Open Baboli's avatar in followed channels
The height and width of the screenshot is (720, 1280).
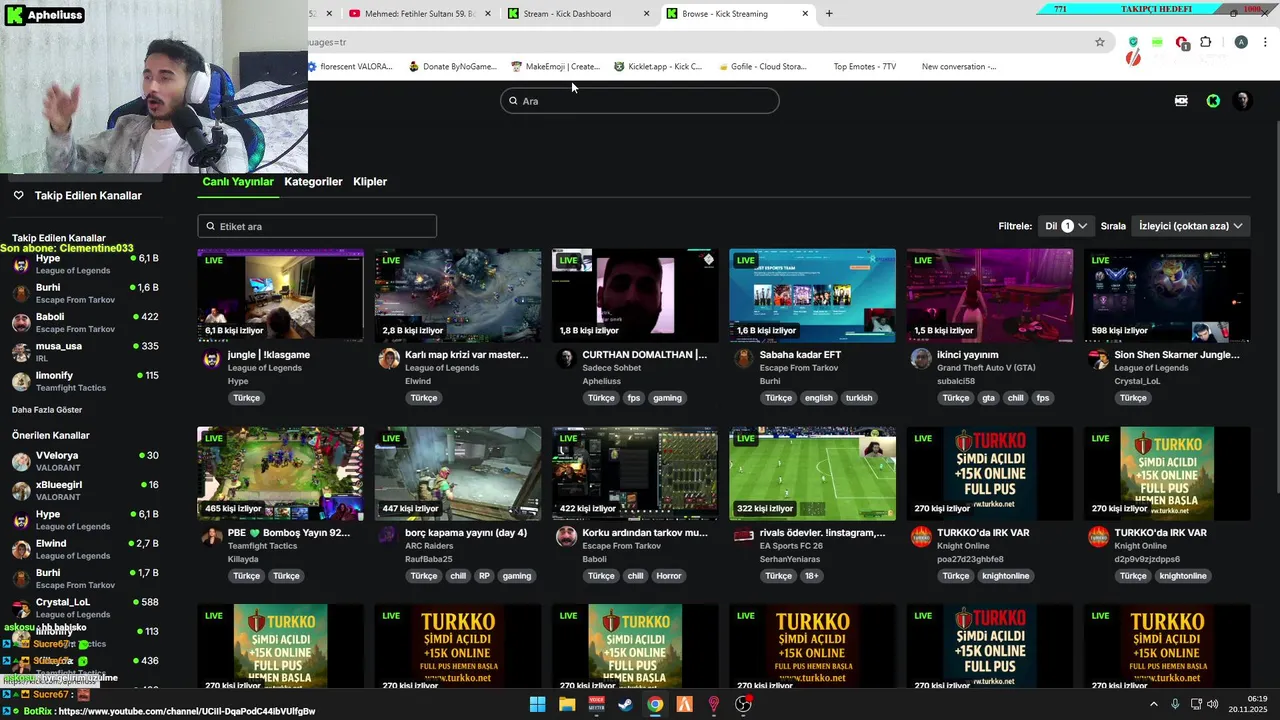click(20, 322)
